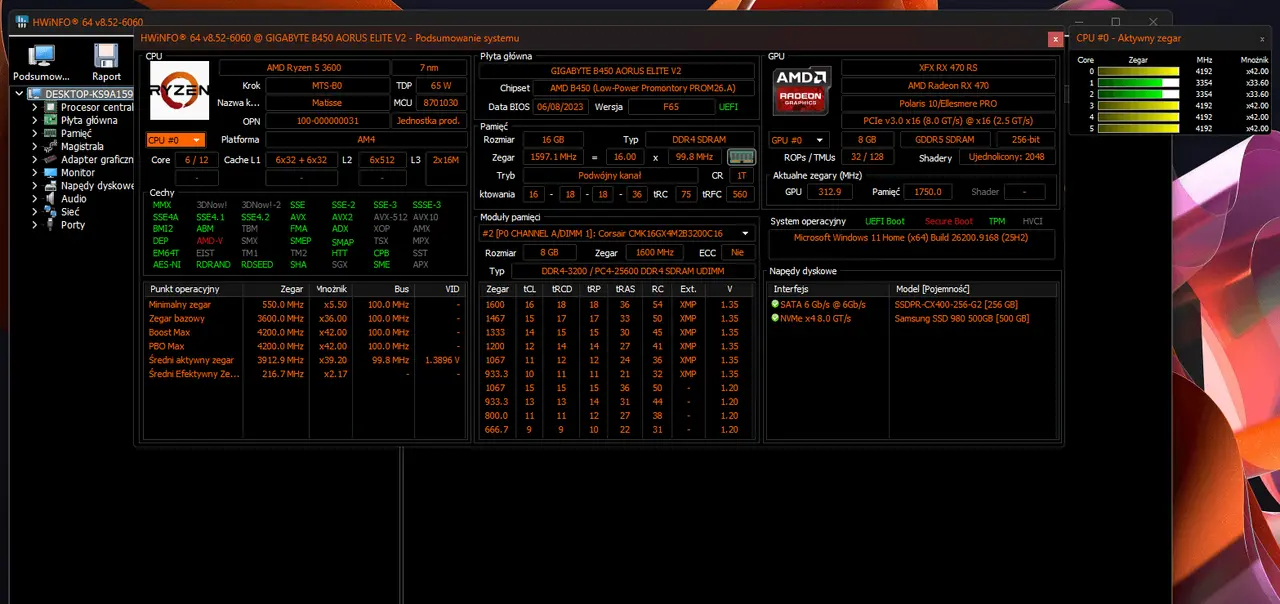Click the AMD-V feature flag
This screenshot has width=1280, height=604.
tap(210, 241)
